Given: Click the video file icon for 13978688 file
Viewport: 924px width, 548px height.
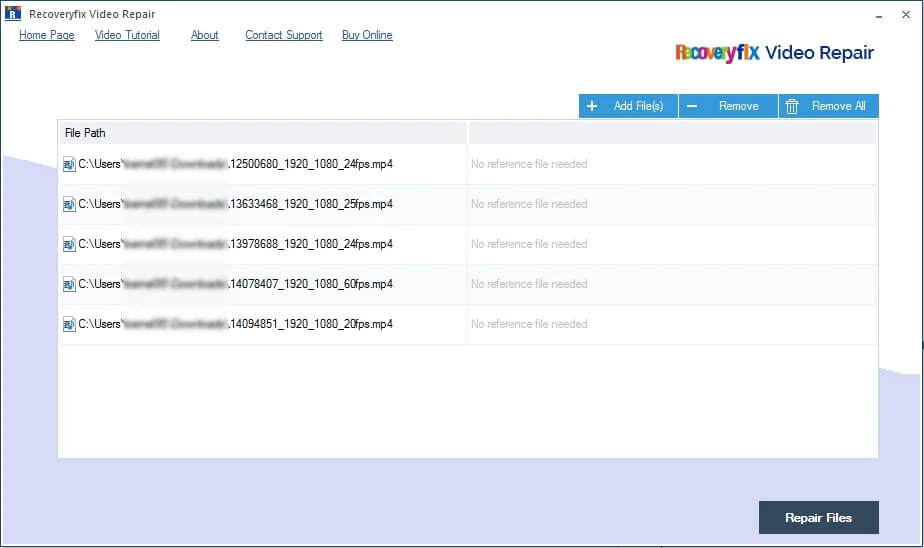Looking at the screenshot, I should pos(69,244).
